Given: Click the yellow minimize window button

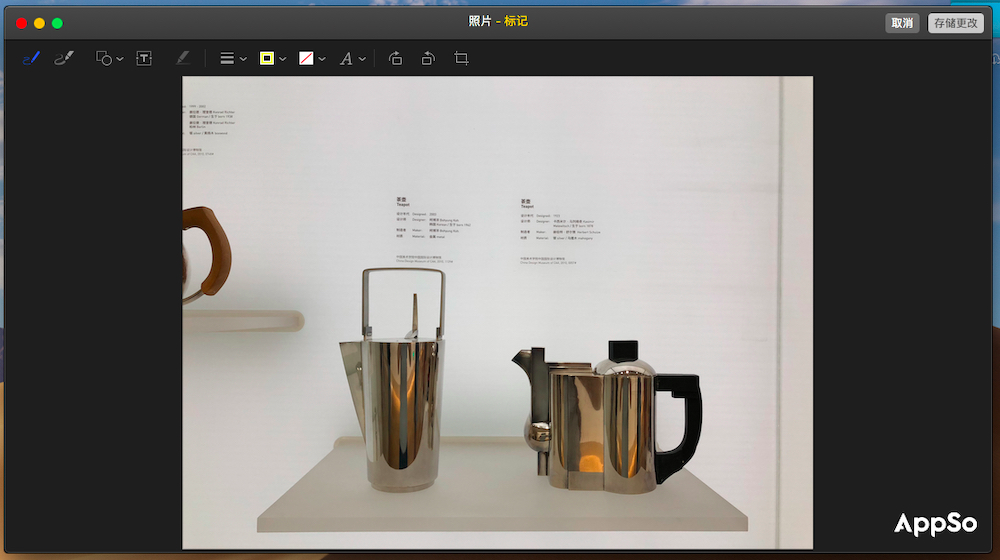Looking at the screenshot, I should [39, 23].
